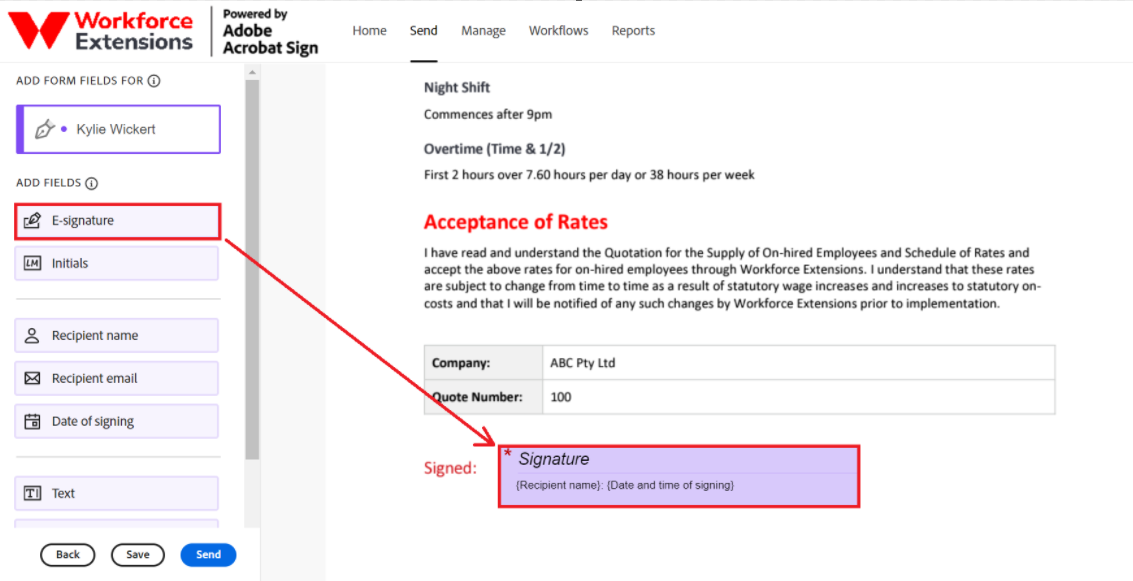This screenshot has width=1133, height=581.
Task: Select Kylie Wickert recipient box
Action: 119,129
